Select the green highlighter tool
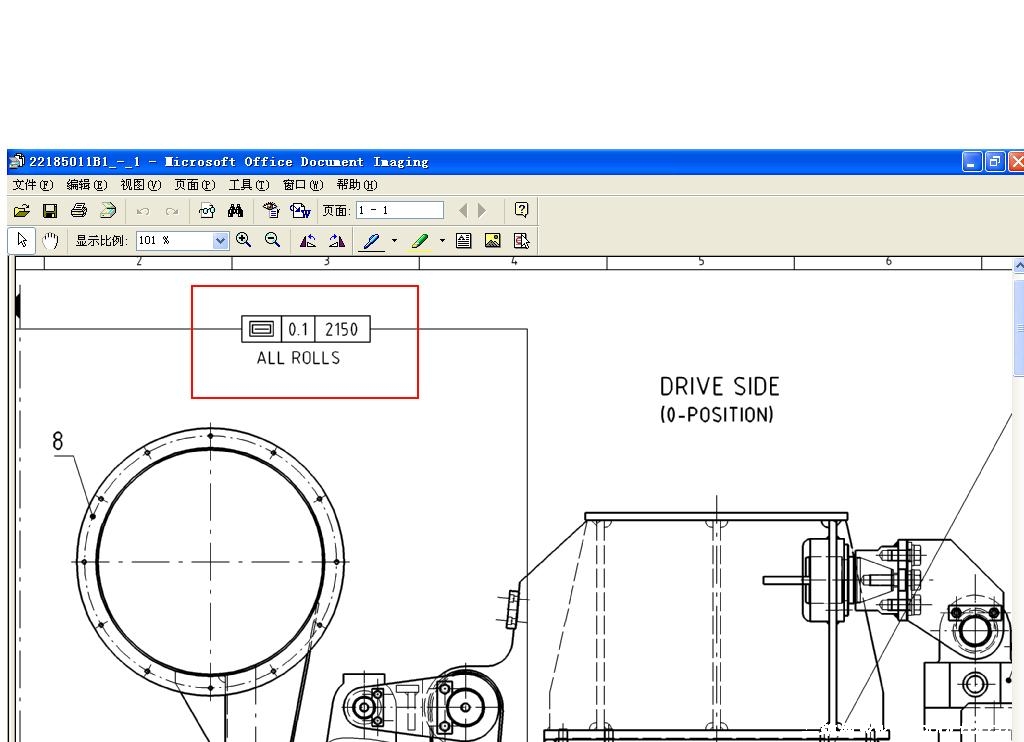Image resolution: width=1024 pixels, height=742 pixels. tap(420, 241)
